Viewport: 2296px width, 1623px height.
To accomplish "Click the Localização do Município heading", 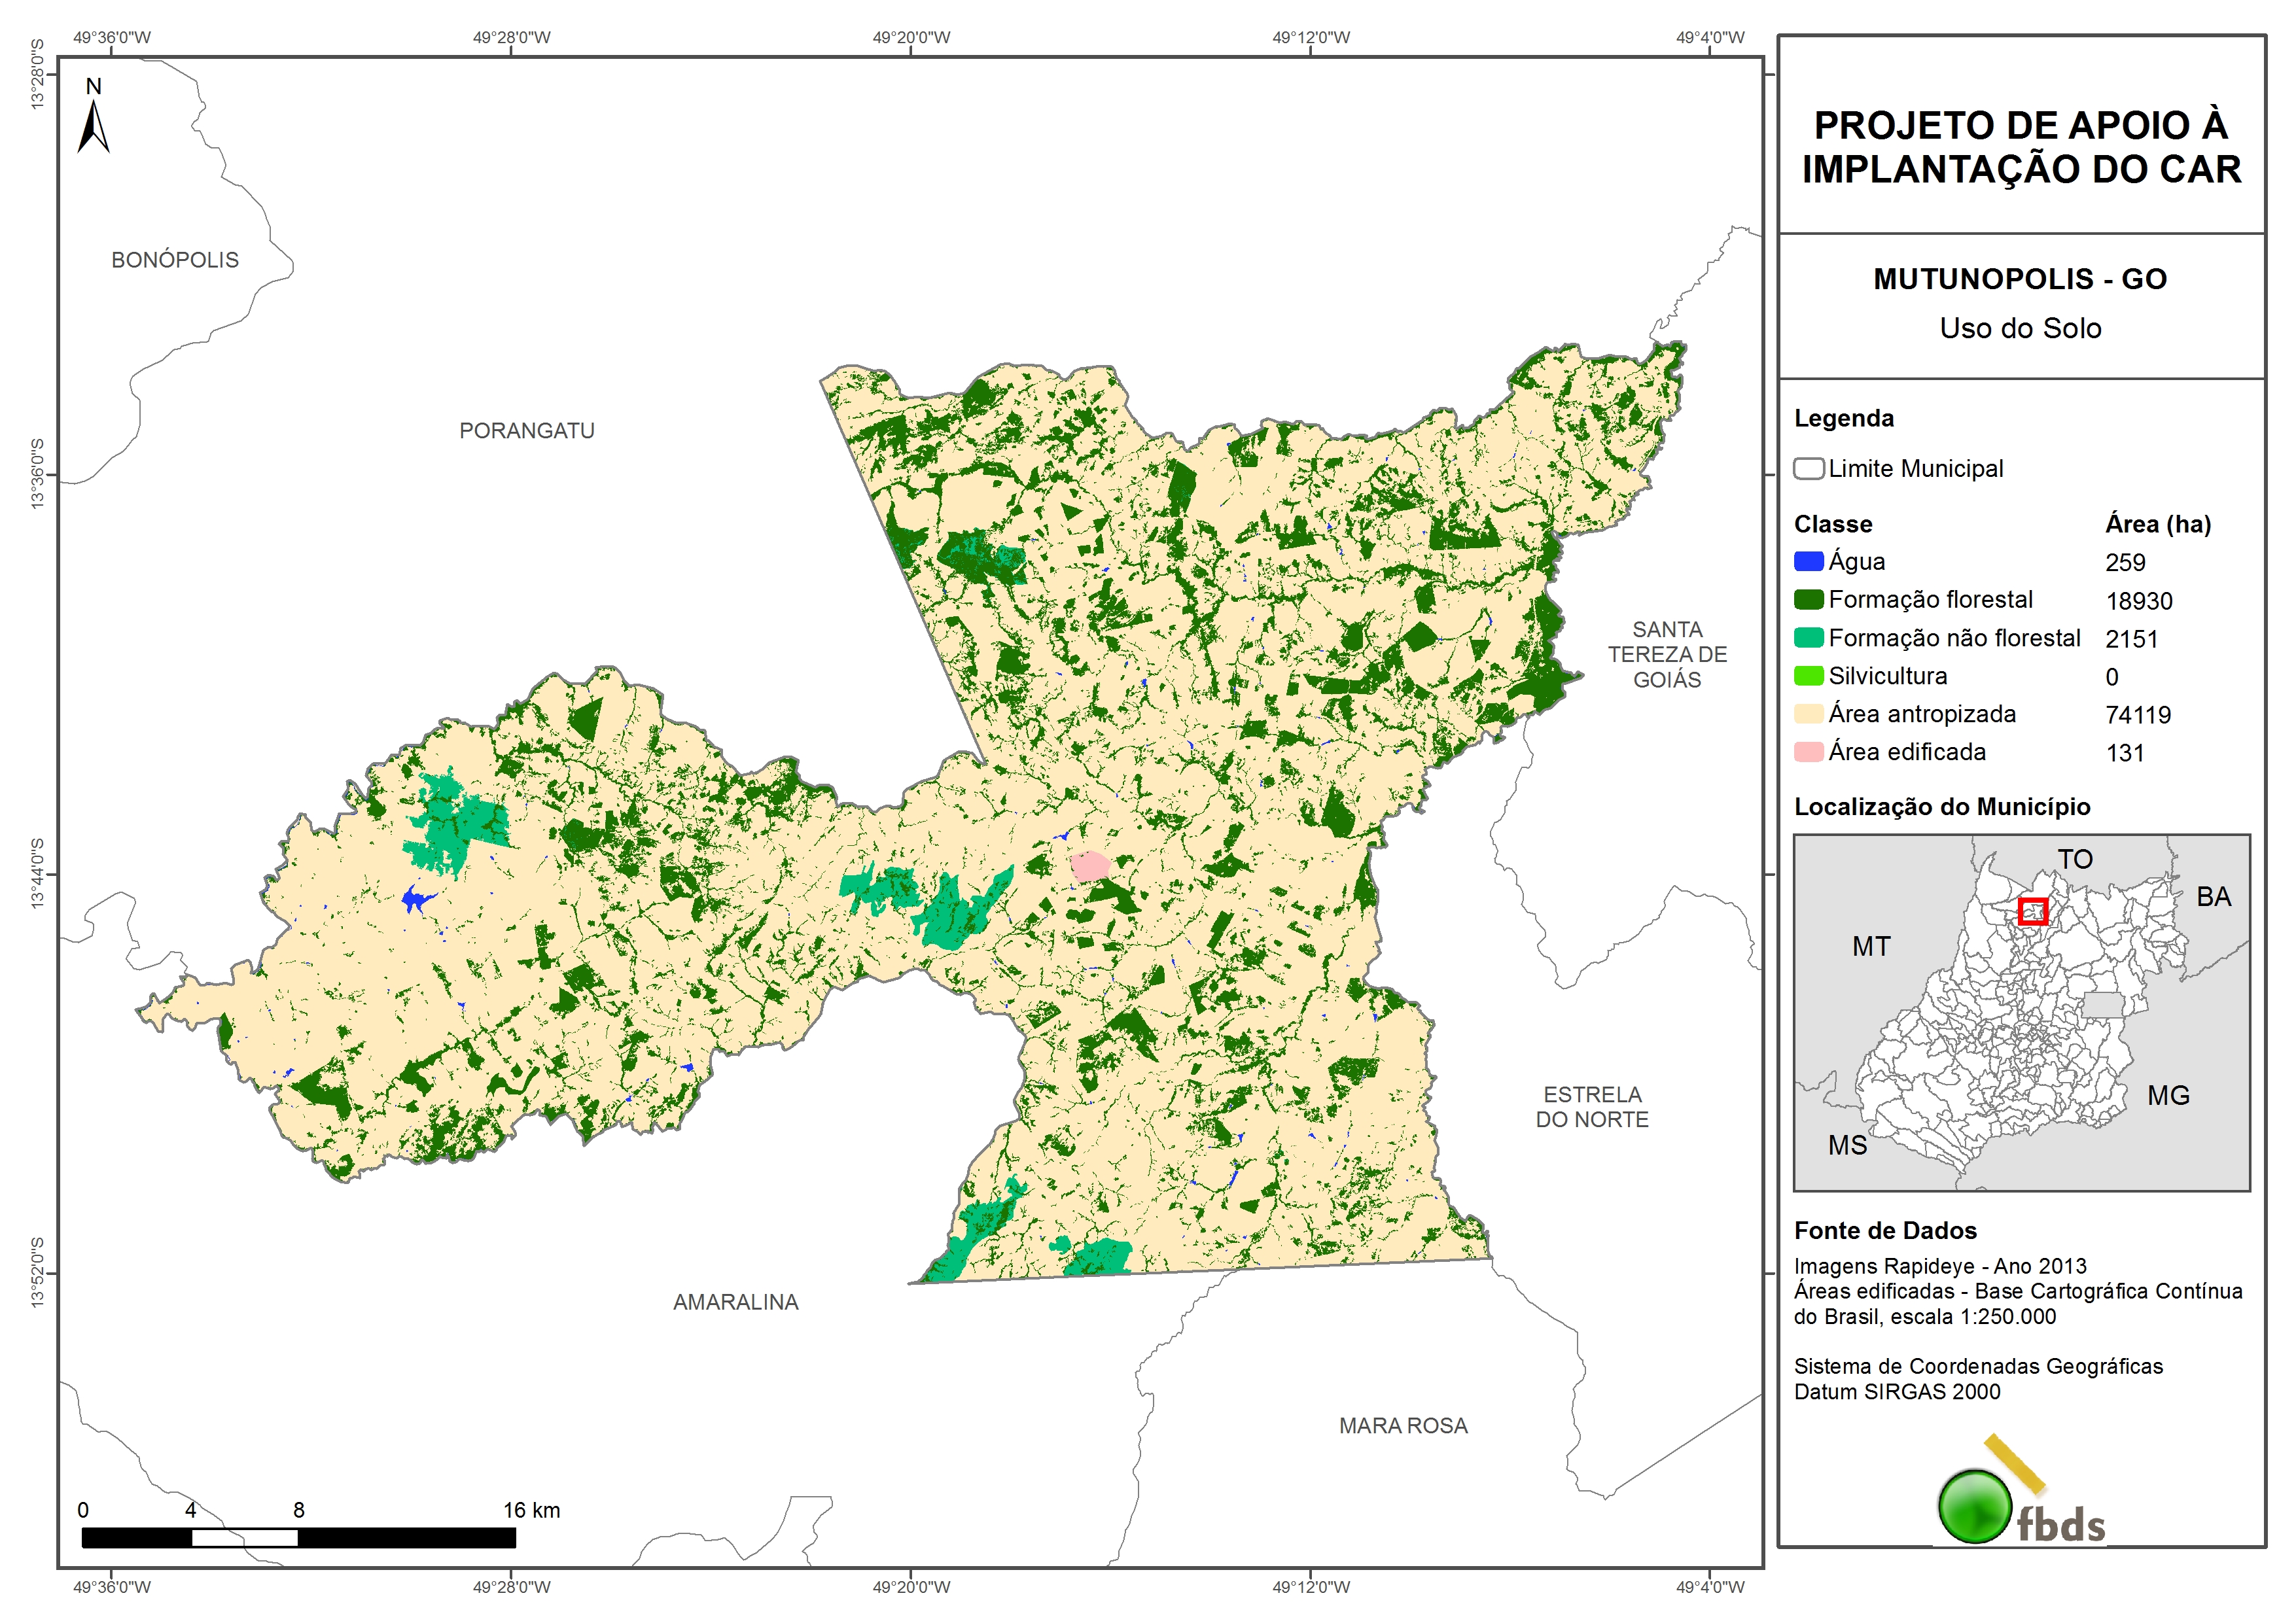I will coord(1942,807).
